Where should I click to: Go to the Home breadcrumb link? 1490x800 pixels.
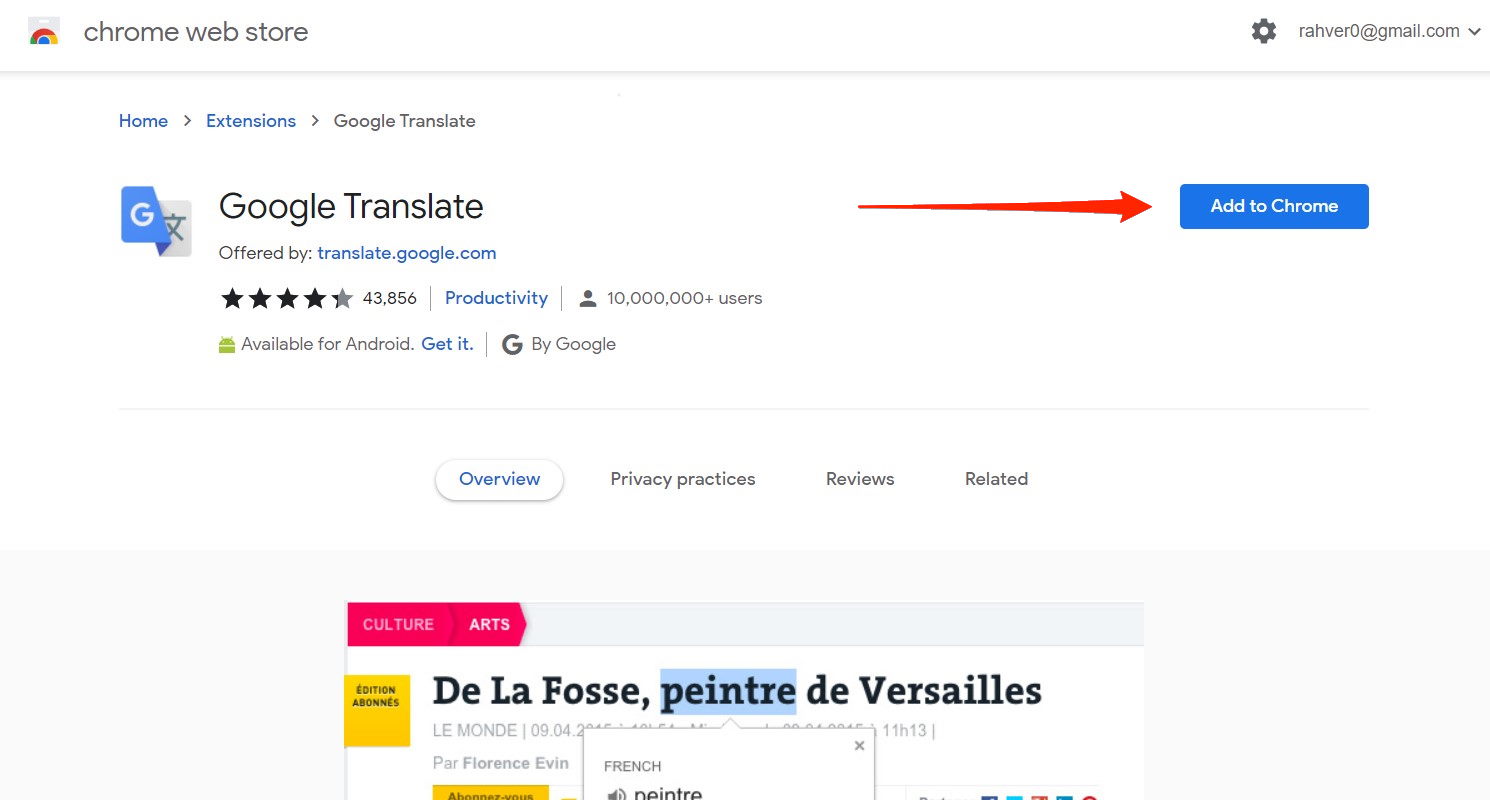coord(143,121)
